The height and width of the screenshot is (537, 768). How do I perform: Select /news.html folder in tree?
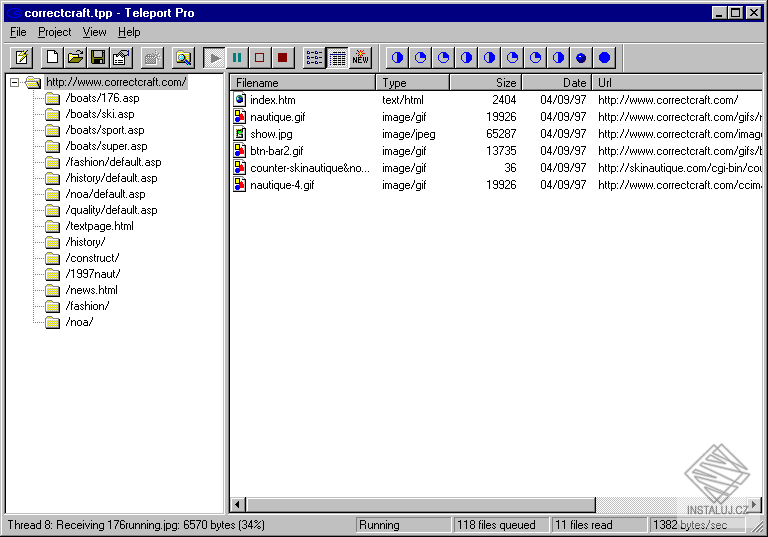click(92, 290)
